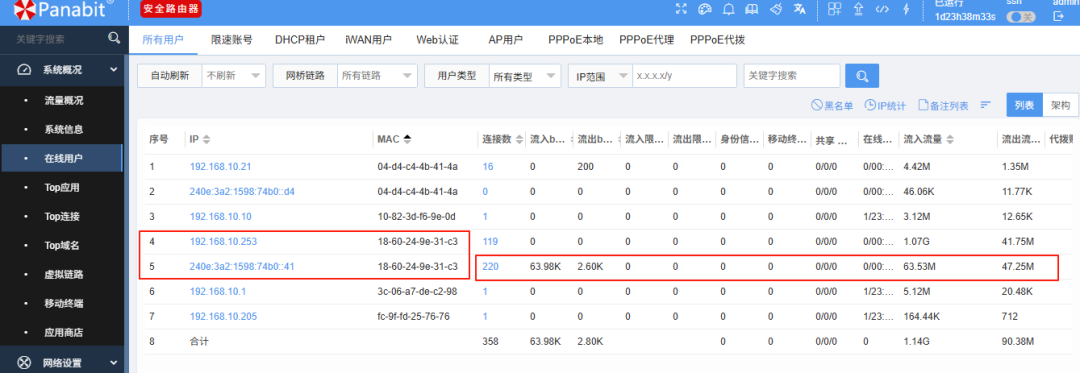This screenshot has height=373, width=1080.
Task: Switch to 架构 view
Action: 1060,105
